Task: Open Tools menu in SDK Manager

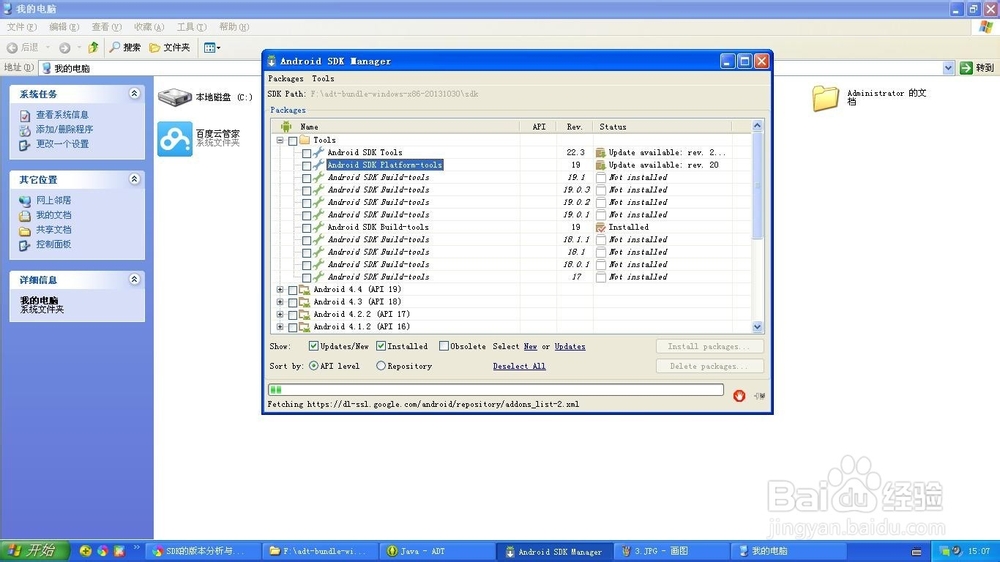Action: pyautogui.click(x=323, y=78)
